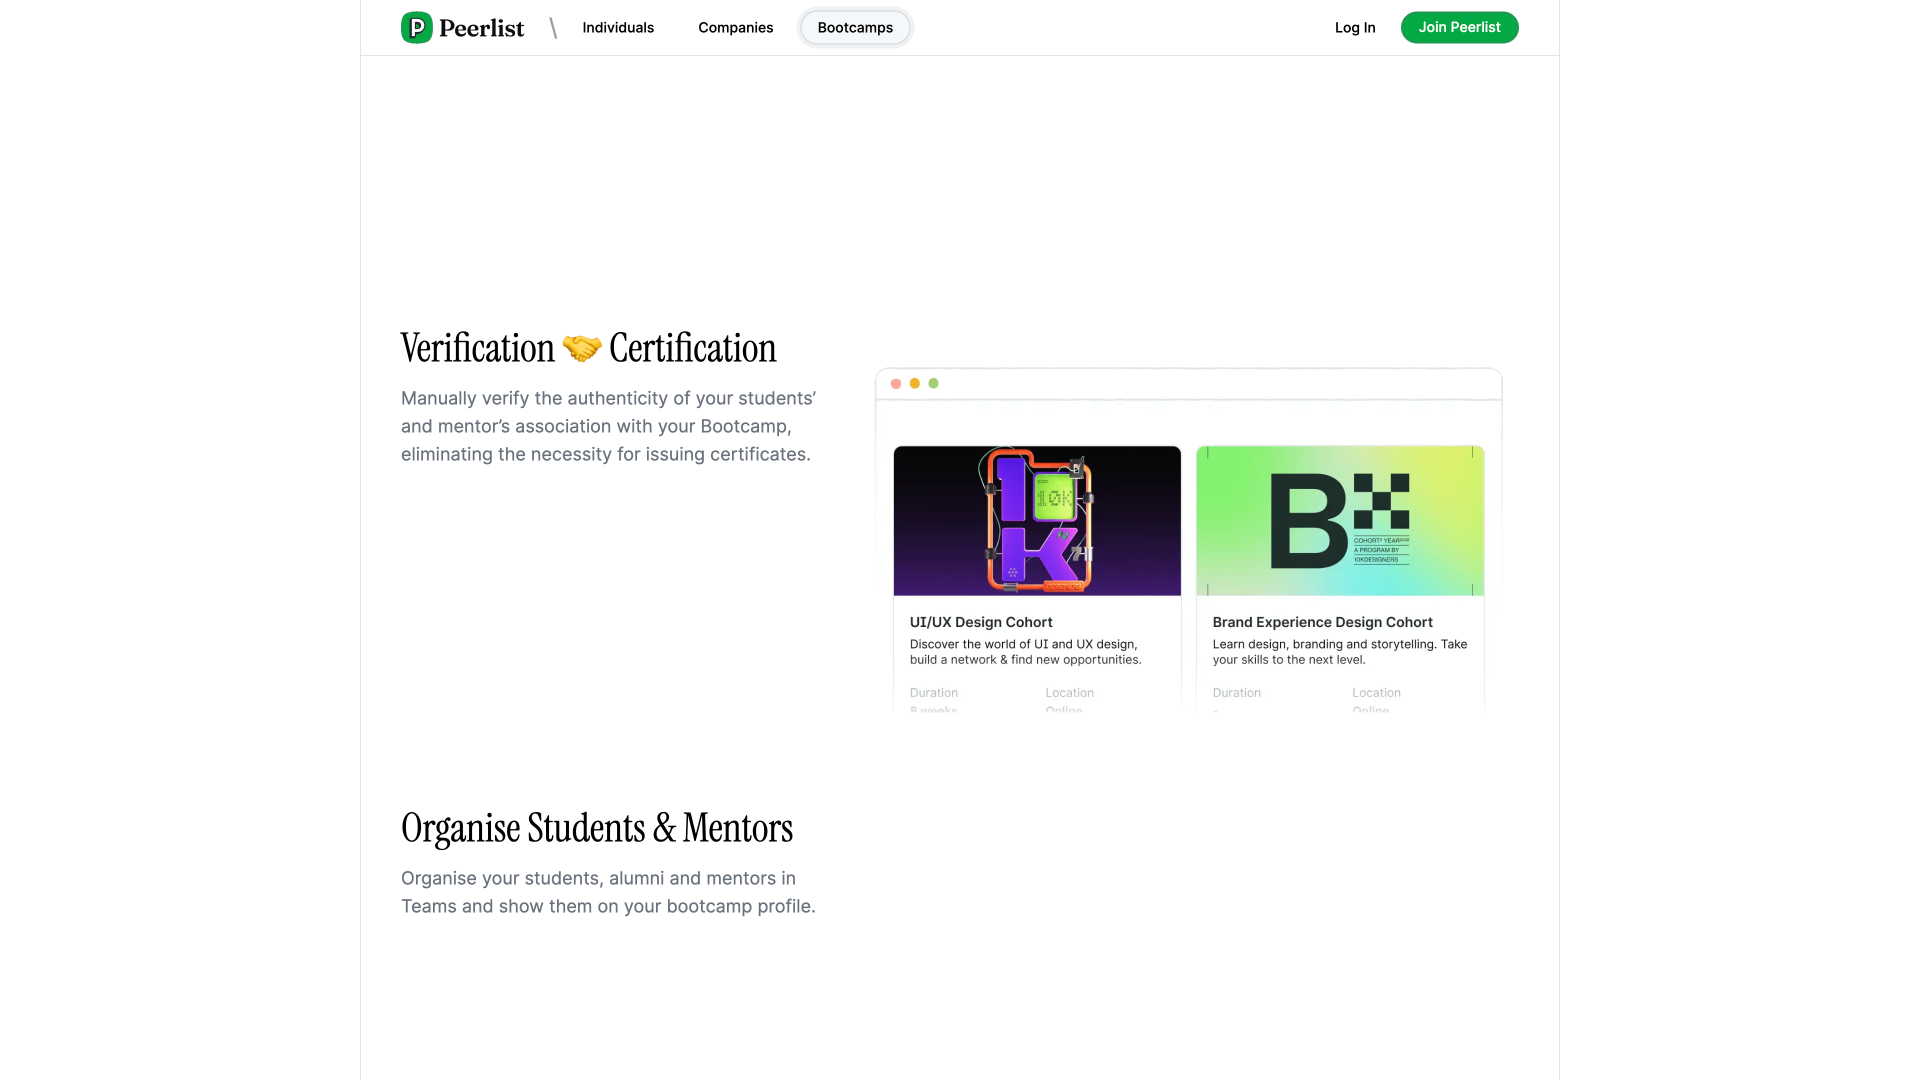Click the Certification heading word
The image size is (1920, 1080).
point(692,348)
